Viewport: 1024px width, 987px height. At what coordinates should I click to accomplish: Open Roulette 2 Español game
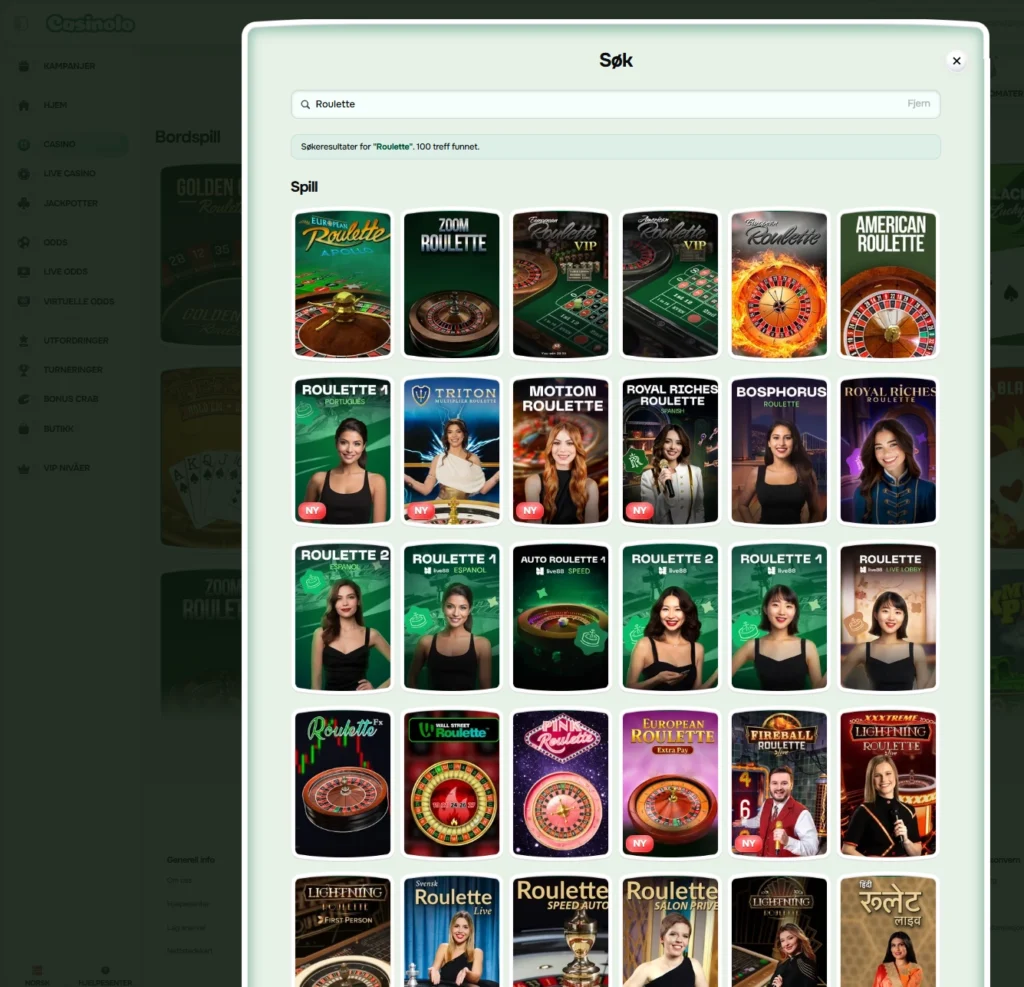point(343,617)
